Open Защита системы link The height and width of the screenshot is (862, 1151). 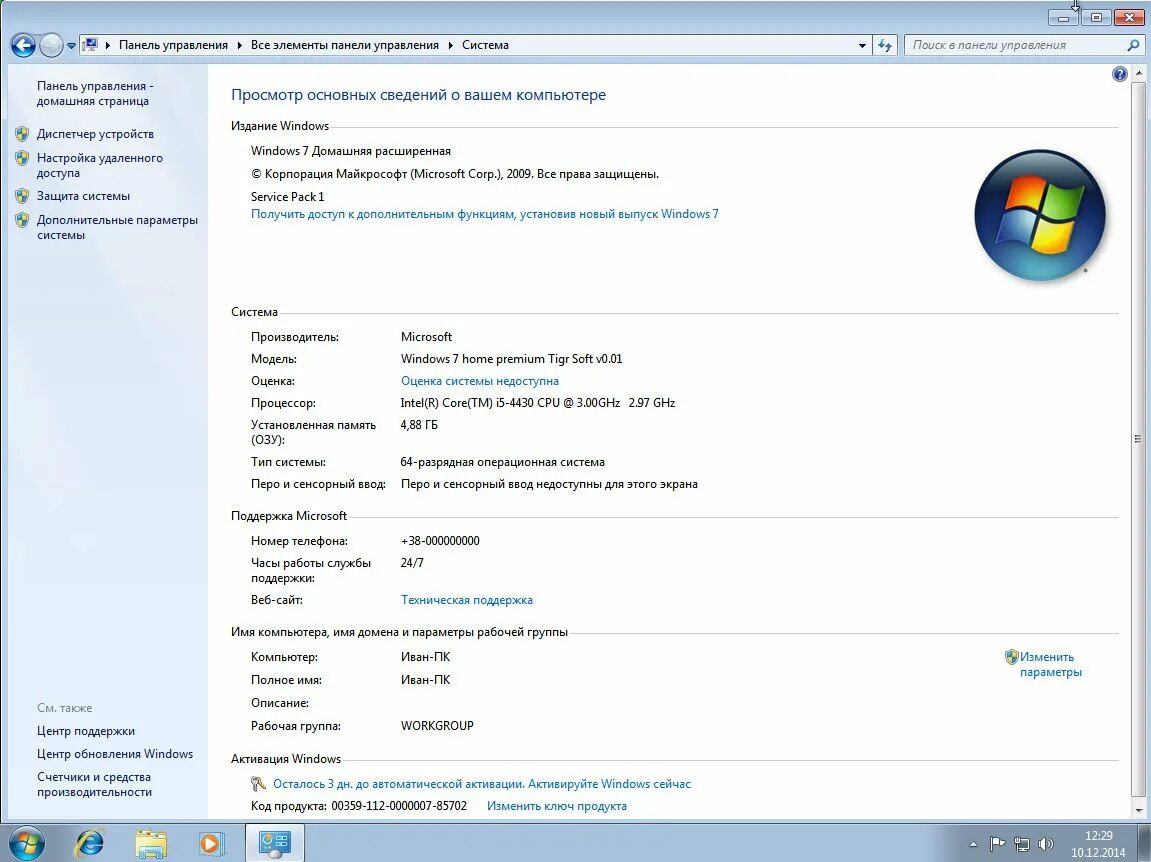tap(83, 196)
